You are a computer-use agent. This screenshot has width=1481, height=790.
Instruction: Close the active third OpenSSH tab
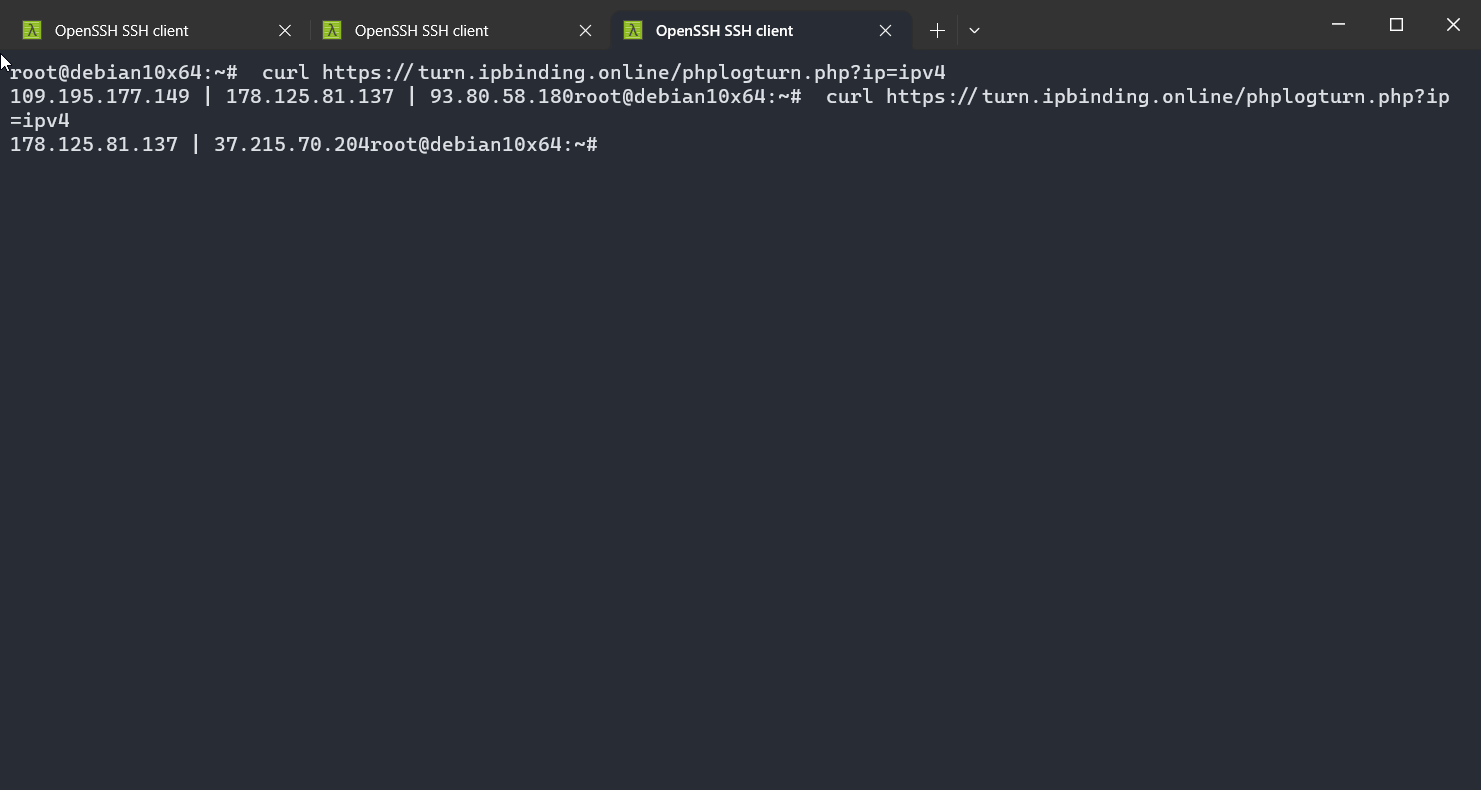point(885,31)
